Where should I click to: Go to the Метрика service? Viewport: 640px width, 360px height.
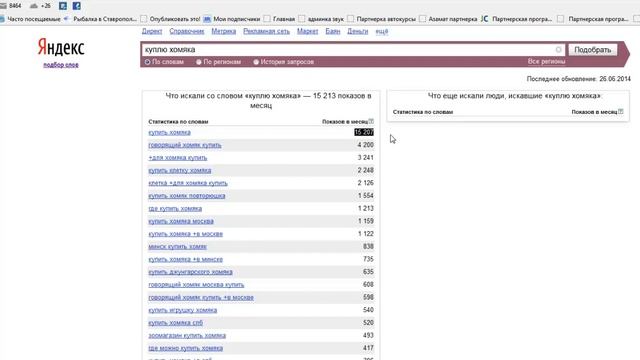pyautogui.click(x=224, y=31)
